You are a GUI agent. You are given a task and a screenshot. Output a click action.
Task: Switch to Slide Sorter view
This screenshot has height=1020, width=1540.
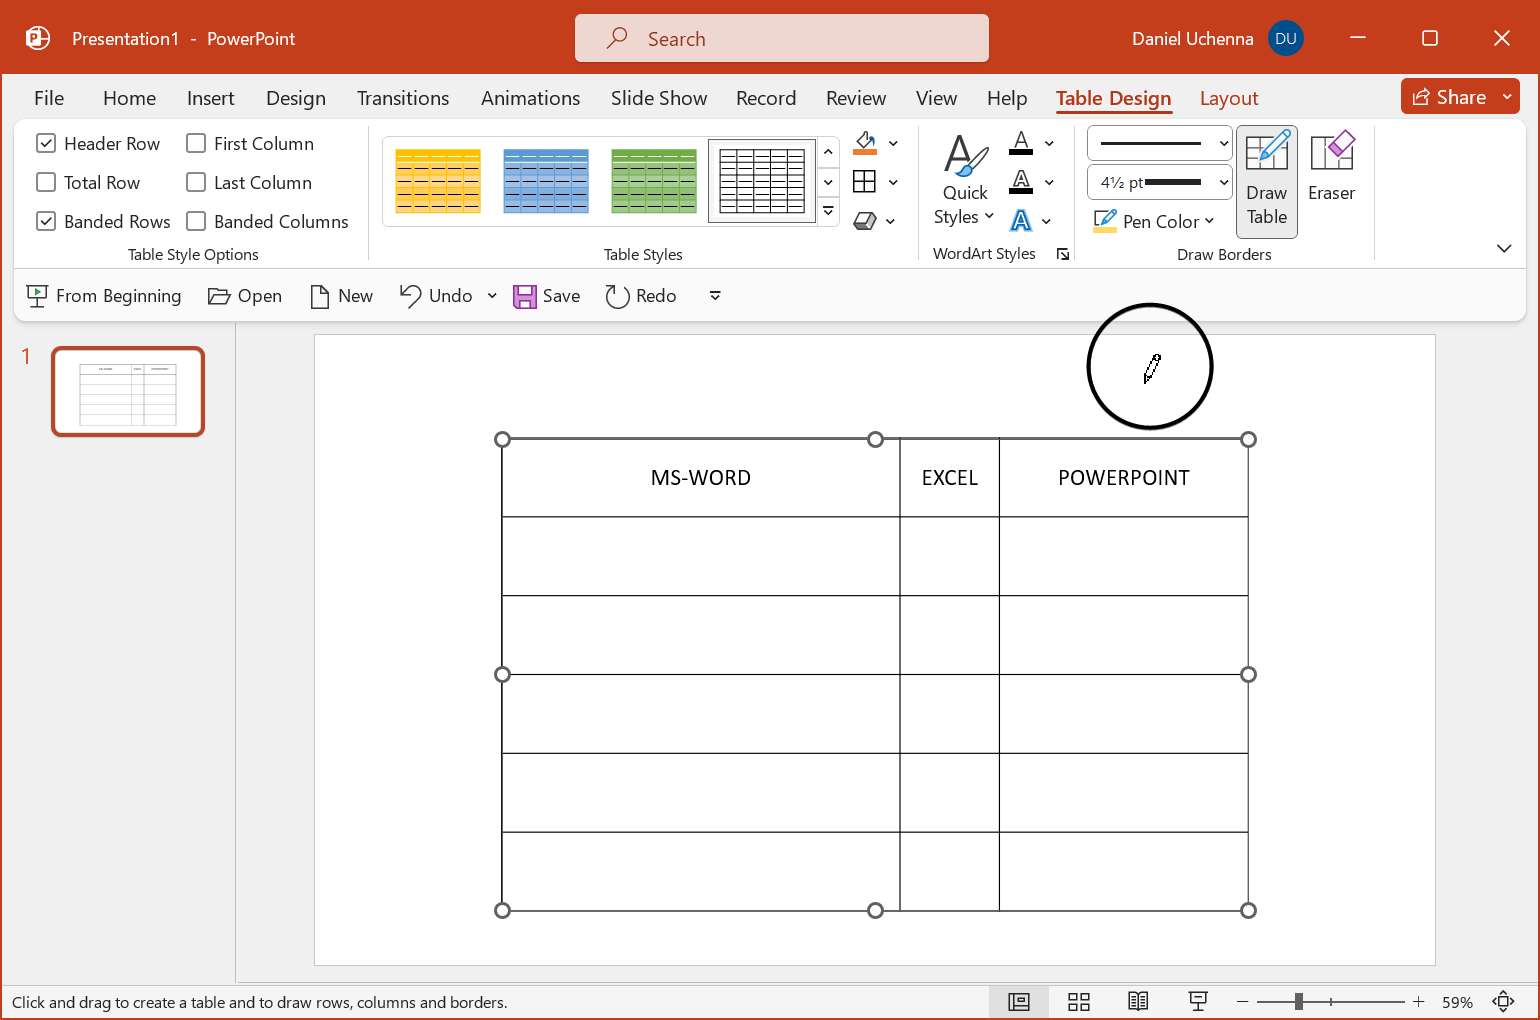1078,1002
